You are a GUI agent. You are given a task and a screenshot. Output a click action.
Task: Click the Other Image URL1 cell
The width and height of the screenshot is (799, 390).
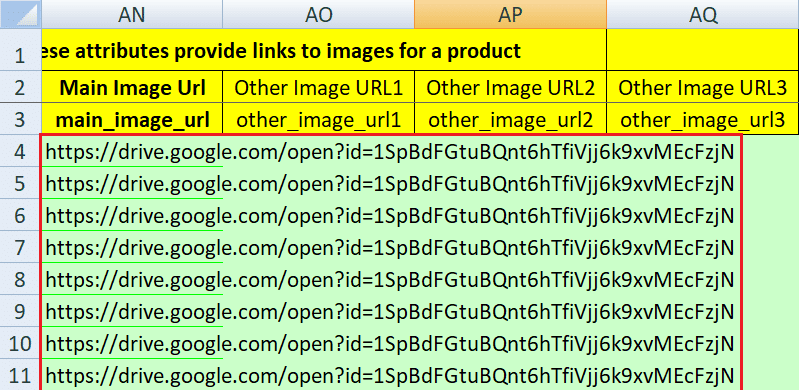318,87
